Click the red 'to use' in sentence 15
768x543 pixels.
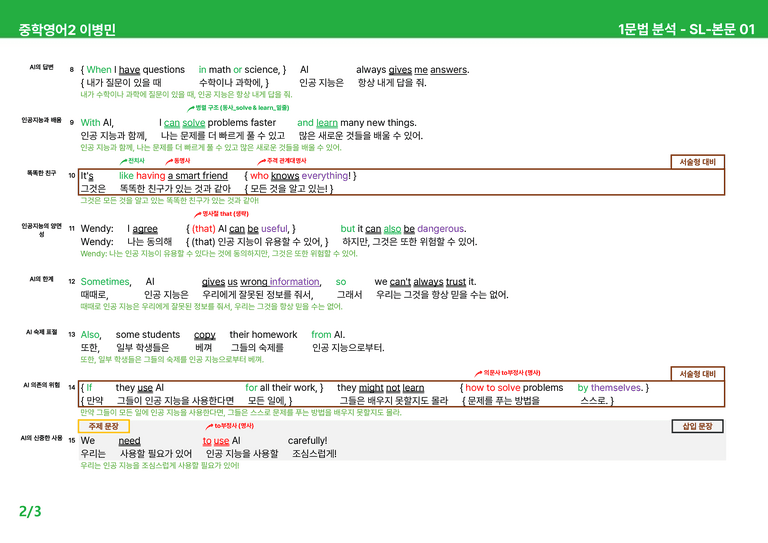pos(216,441)
